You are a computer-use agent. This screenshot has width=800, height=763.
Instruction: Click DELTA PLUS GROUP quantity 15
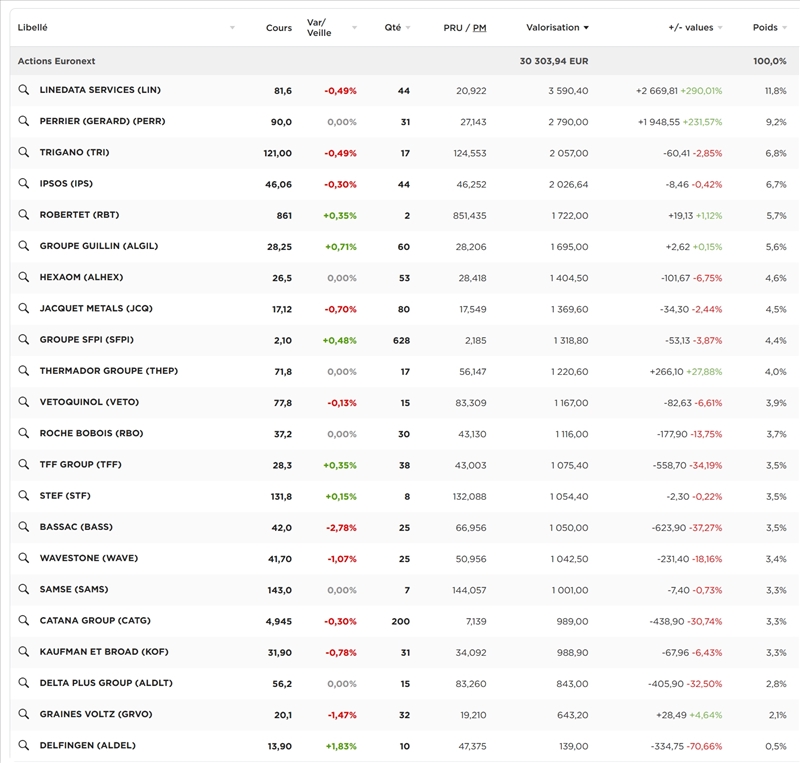405,684
